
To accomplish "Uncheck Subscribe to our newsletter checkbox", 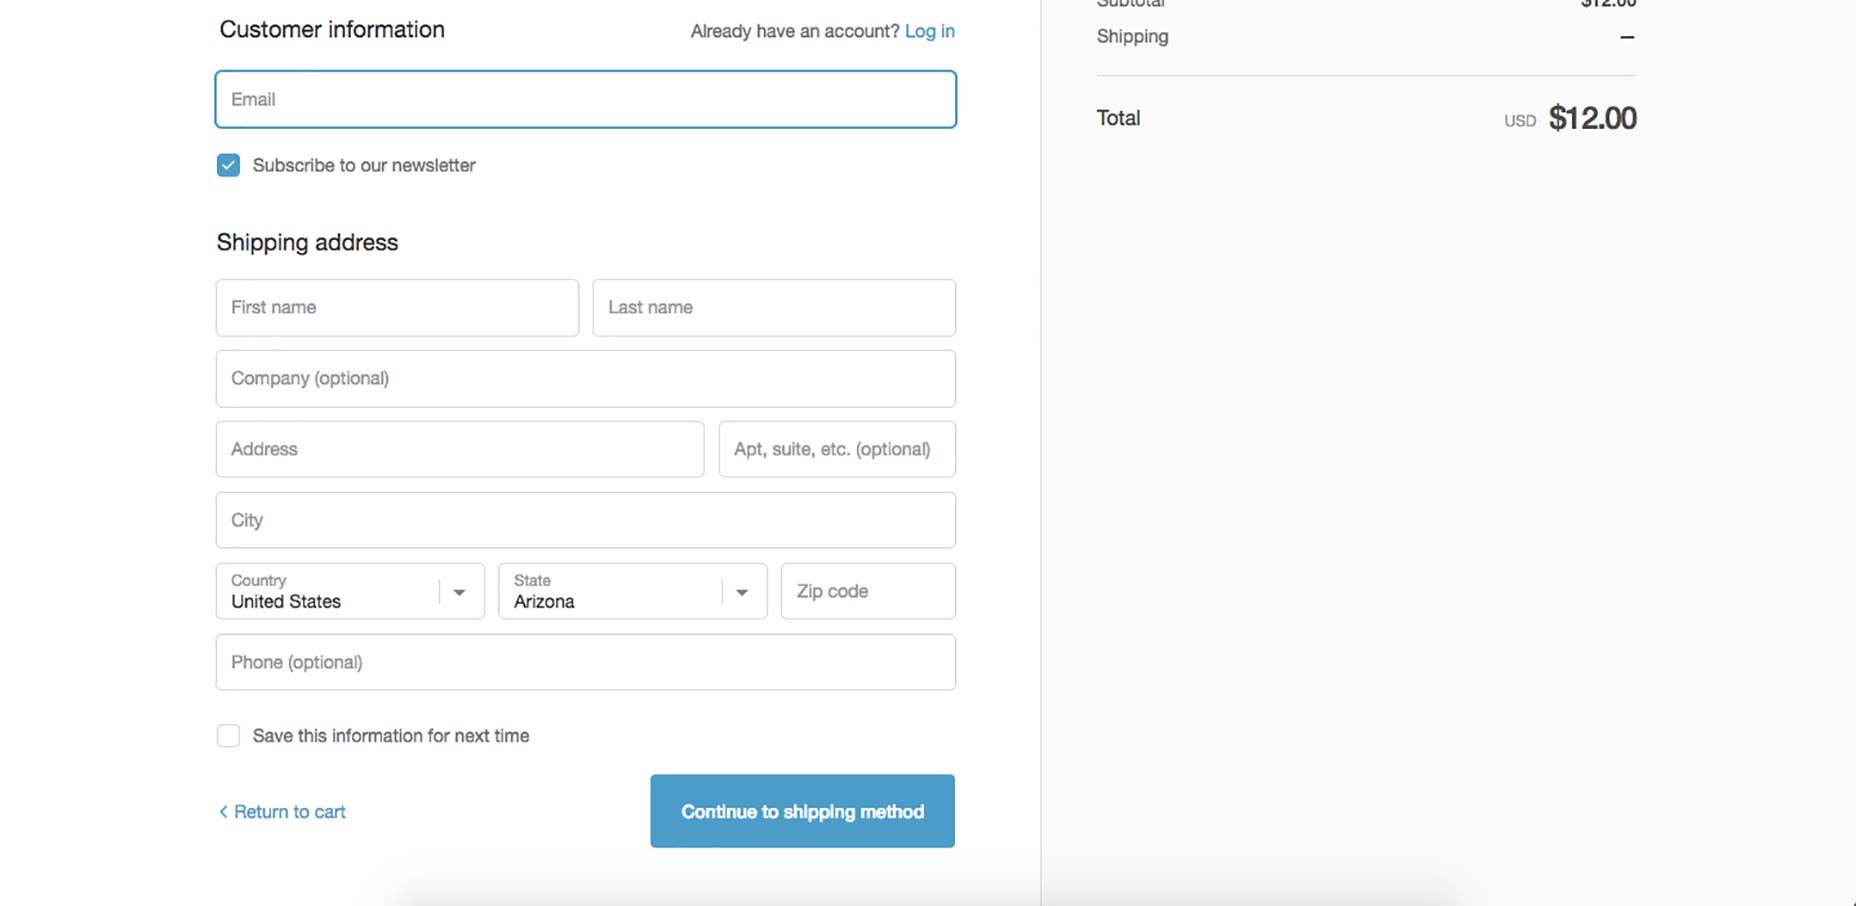I will click(x=228, y=165).
